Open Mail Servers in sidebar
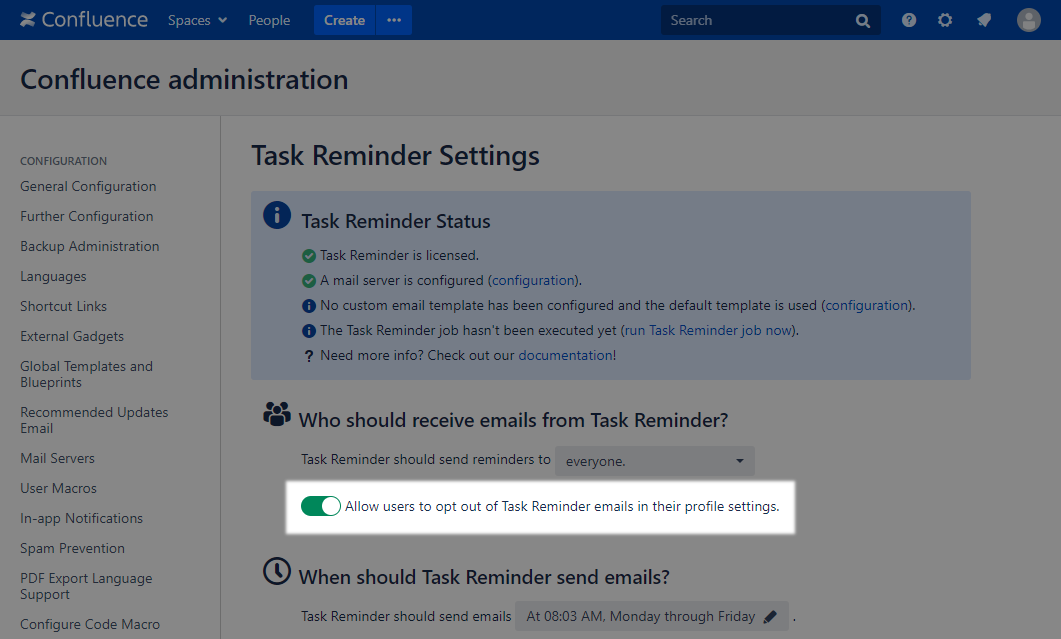This screenshot has width=1061, height=639. tap(58, 458)
